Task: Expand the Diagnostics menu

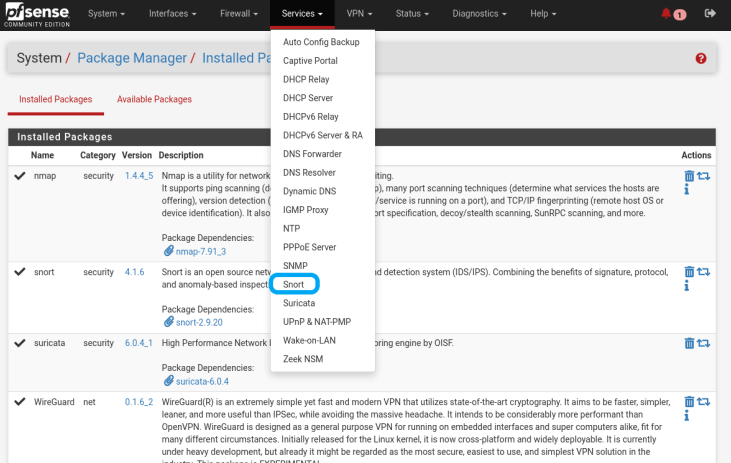Action: pos(479,14)
